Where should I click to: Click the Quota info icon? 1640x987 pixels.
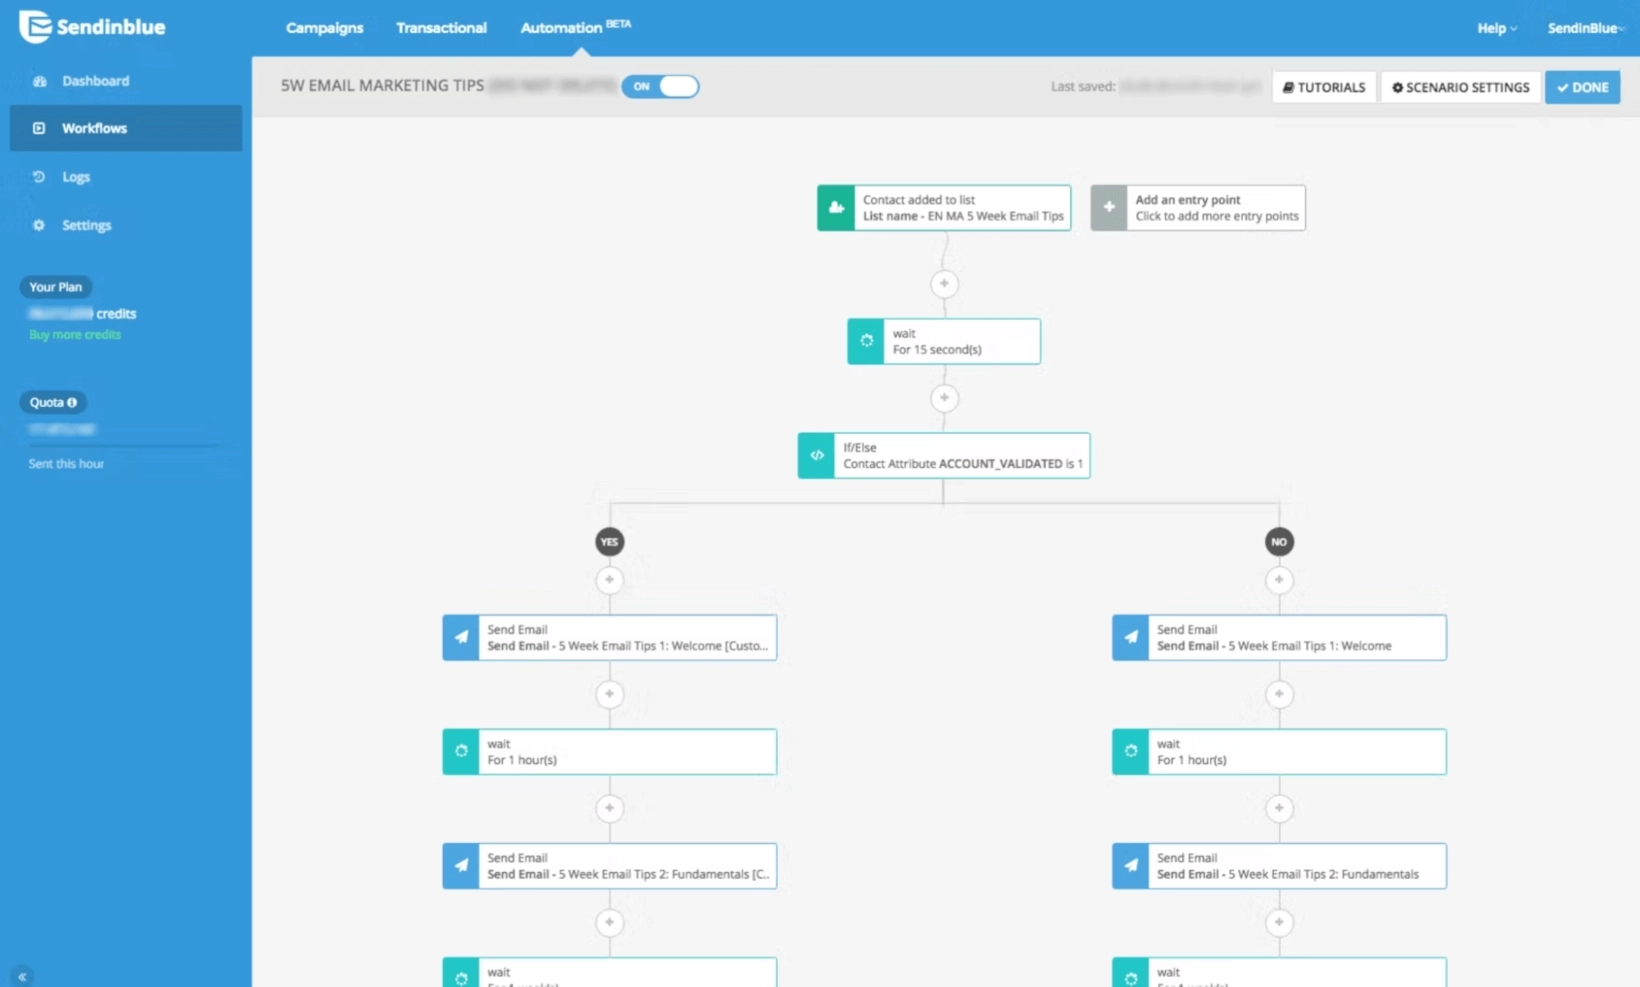click(71, 402)
